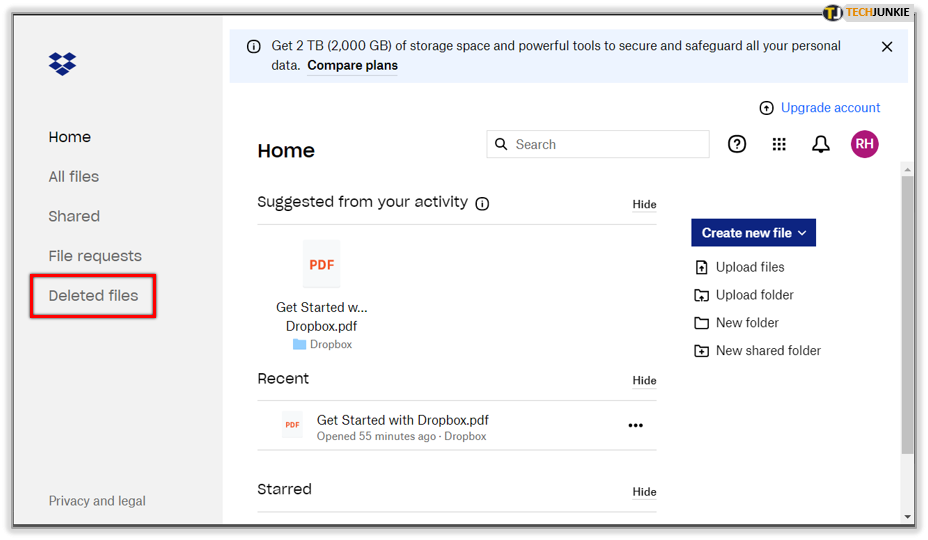
Task: Click the vertical scrollbar thumb
Action: 907,314
